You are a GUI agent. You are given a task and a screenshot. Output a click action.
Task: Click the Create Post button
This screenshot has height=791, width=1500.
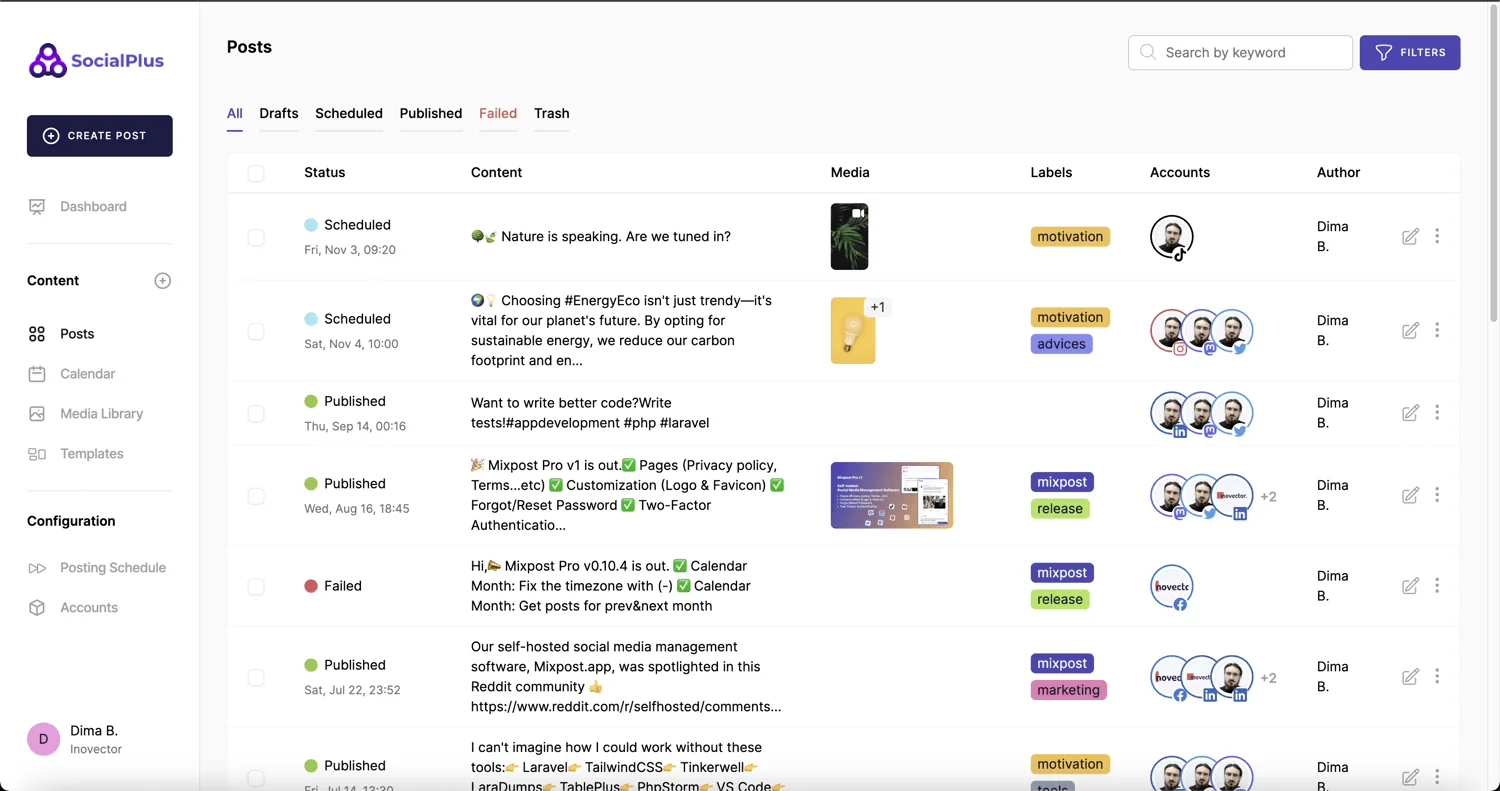(99, 135)
